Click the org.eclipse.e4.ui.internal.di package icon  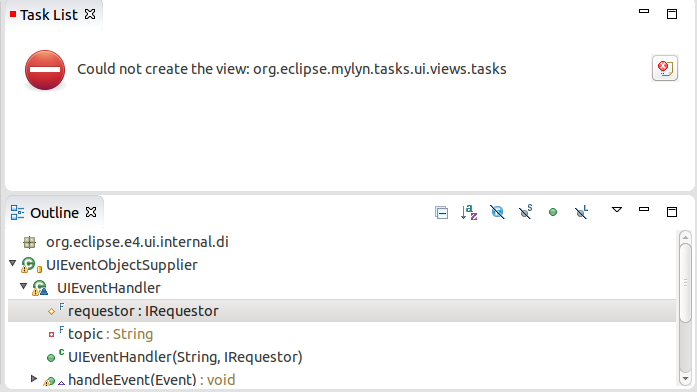point(30,242)
